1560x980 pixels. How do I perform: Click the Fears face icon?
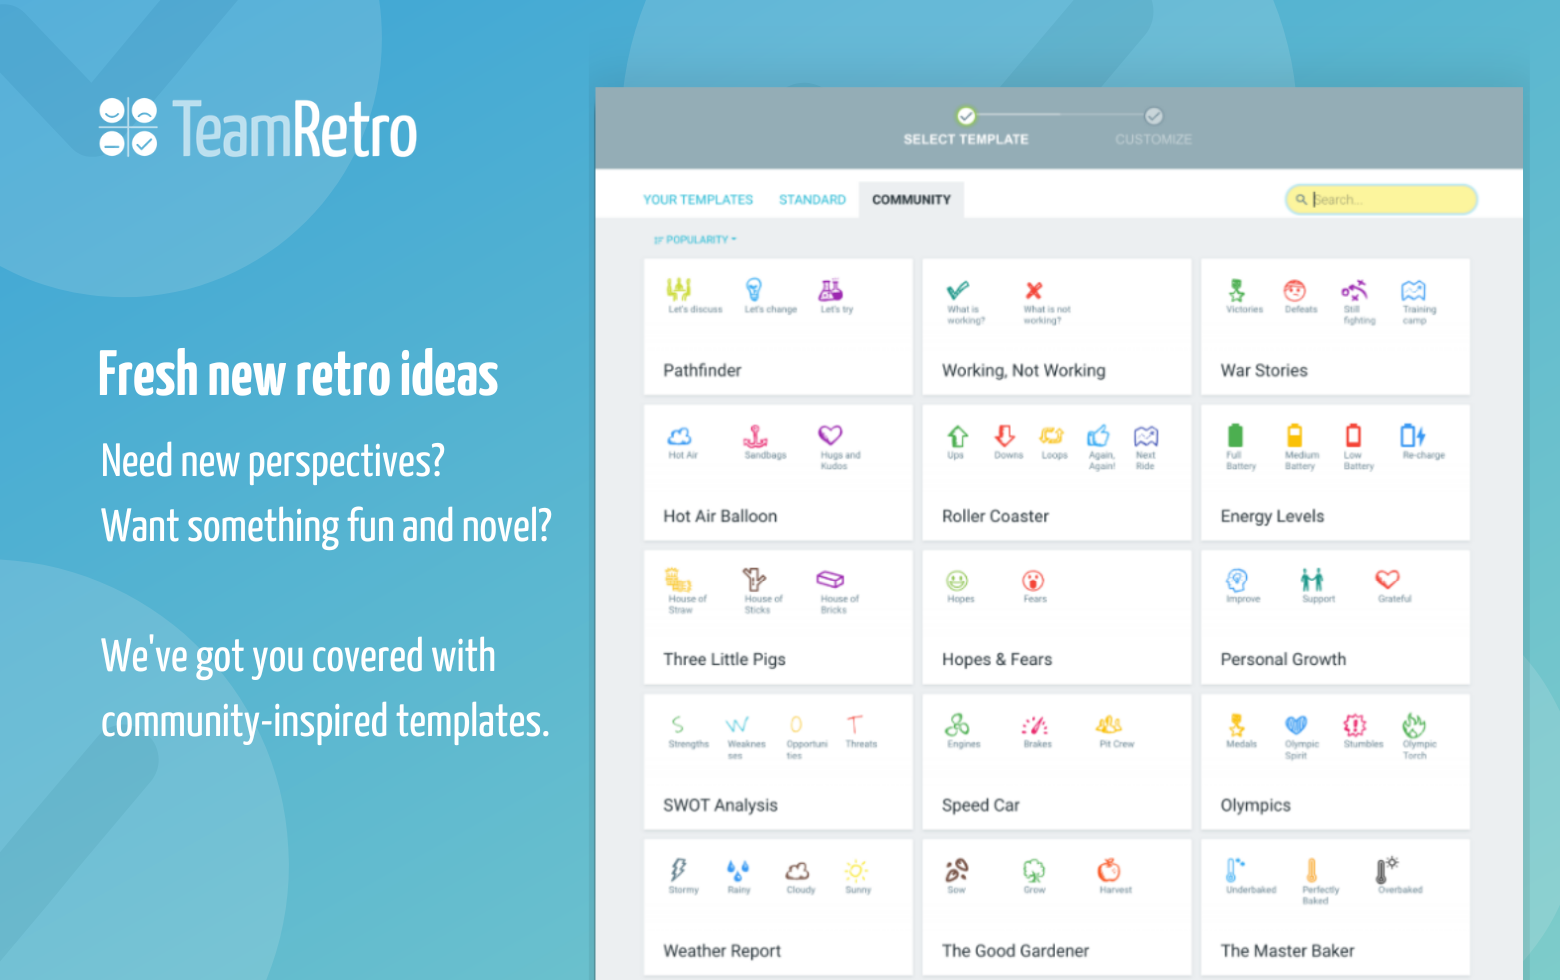click(1033, 580)
